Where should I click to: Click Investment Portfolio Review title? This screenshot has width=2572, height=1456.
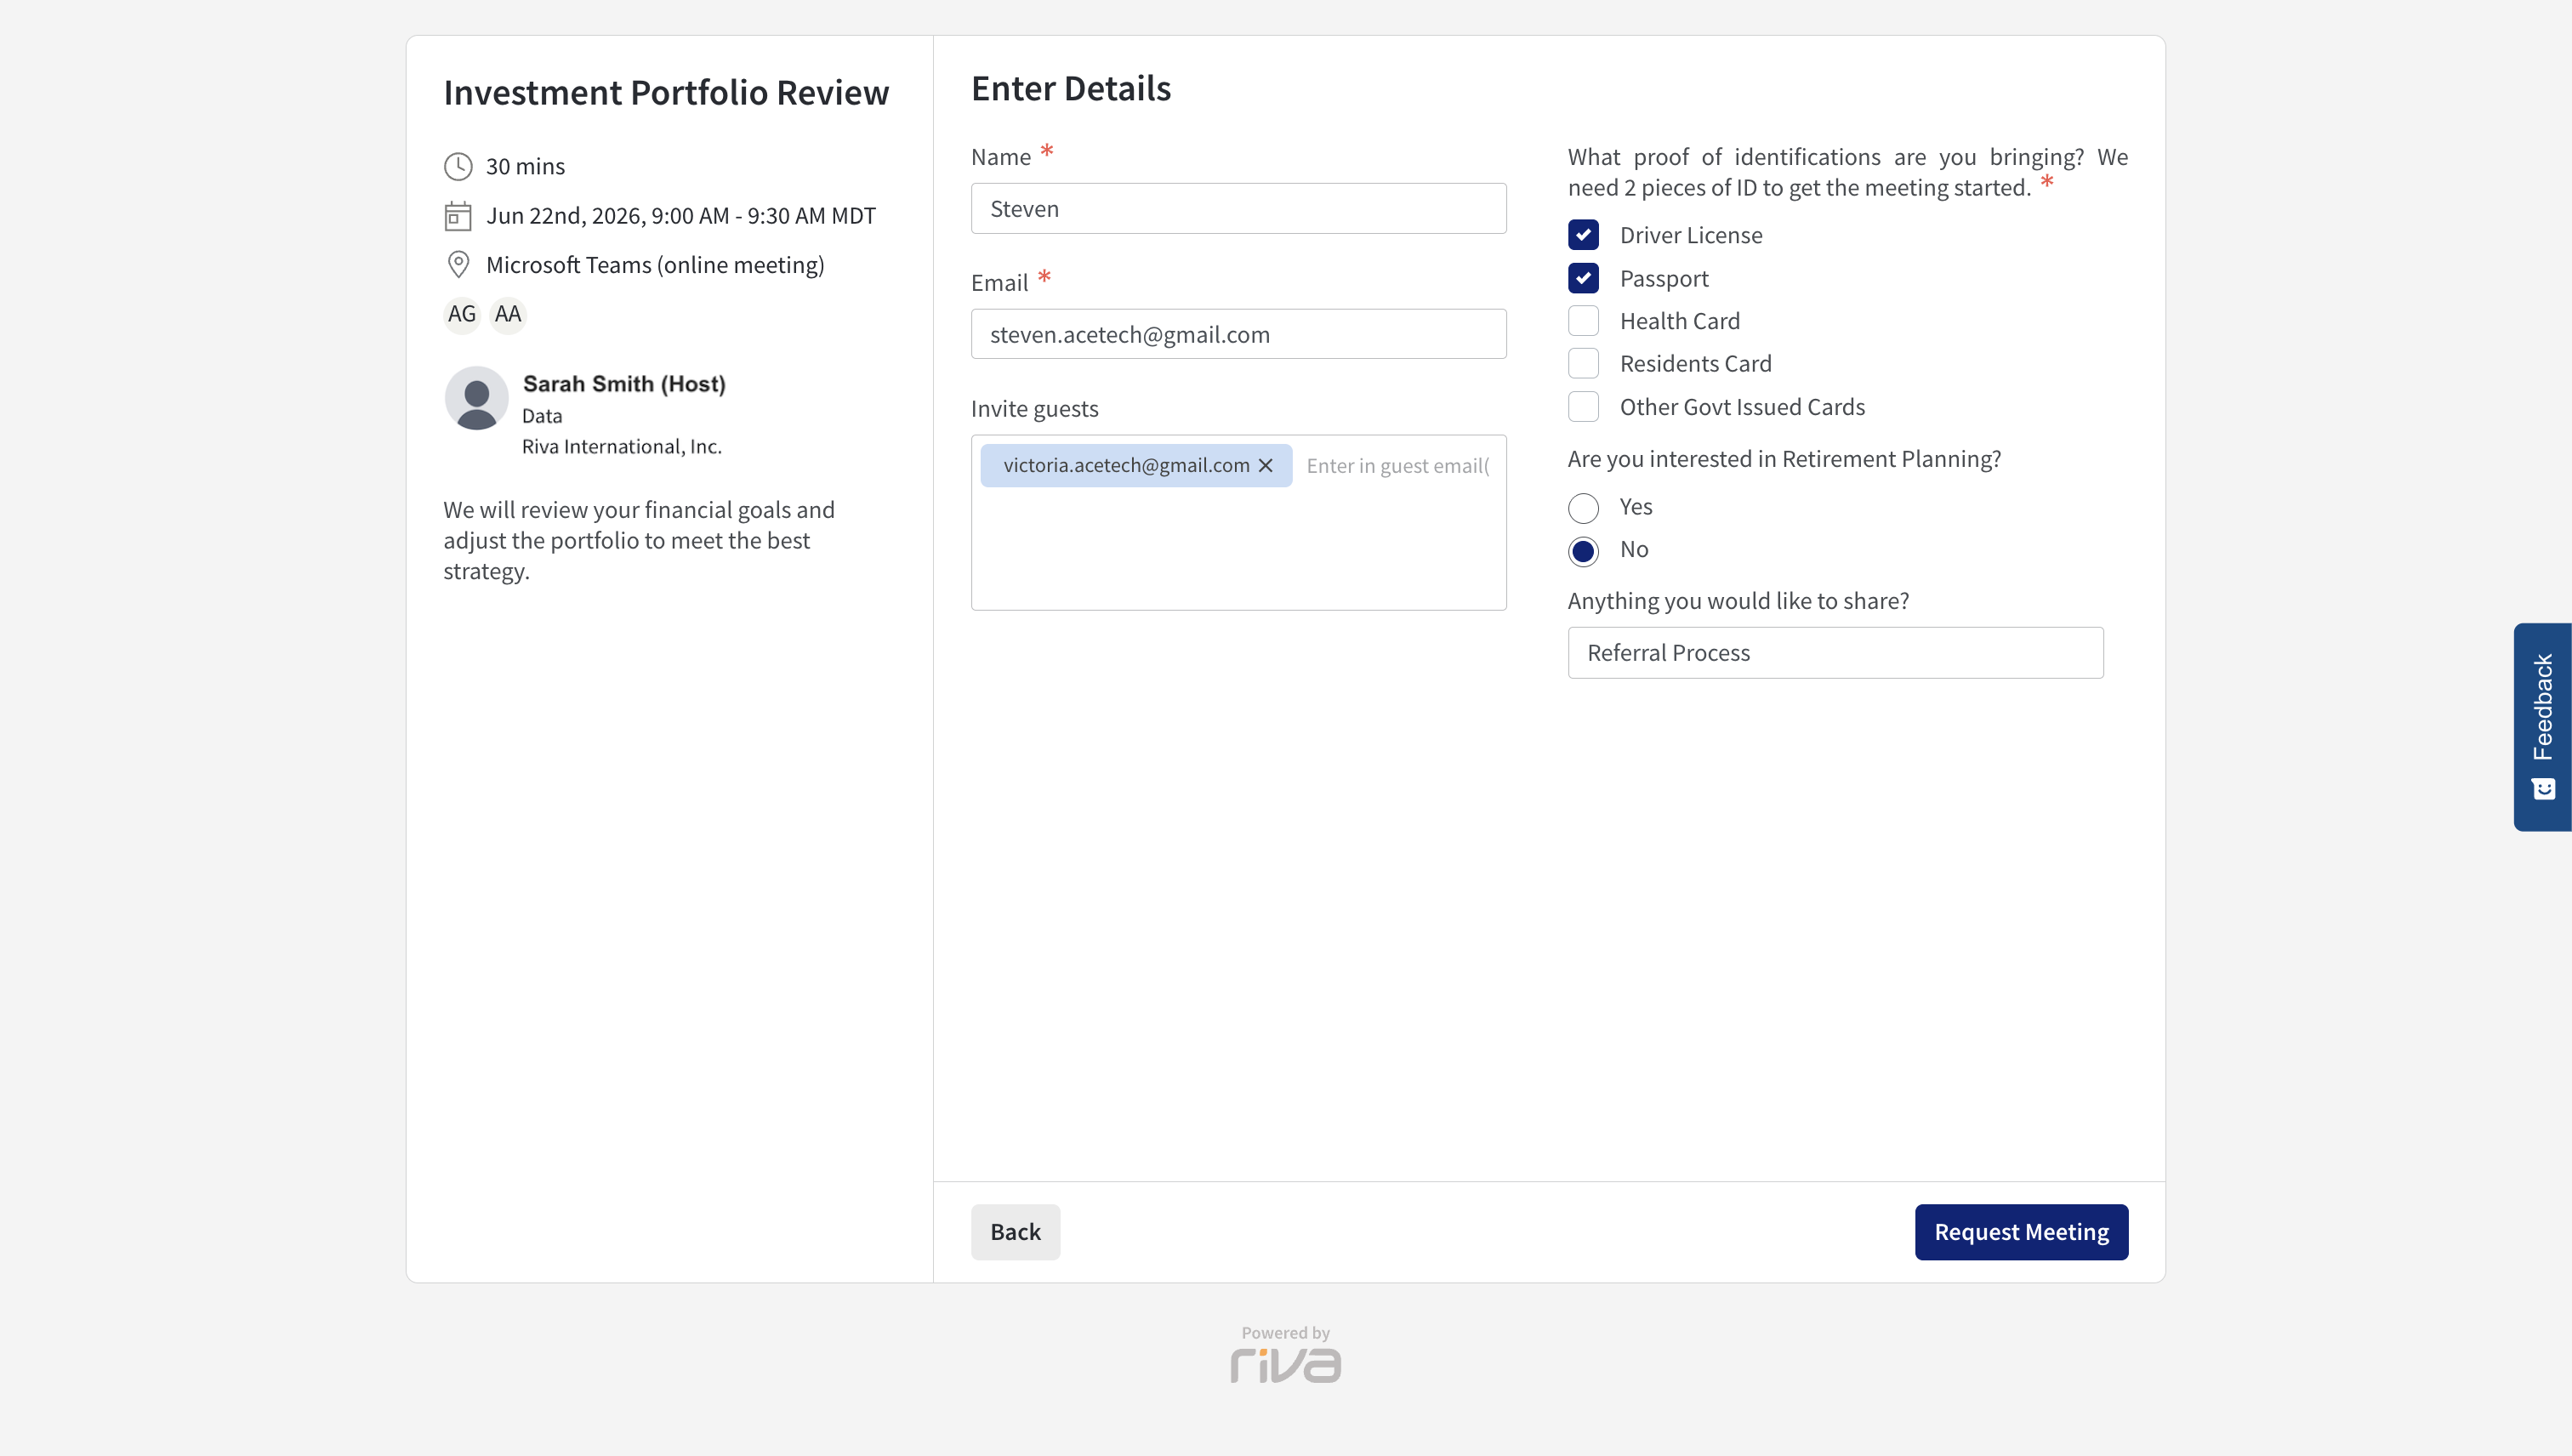tap(666, 92)
